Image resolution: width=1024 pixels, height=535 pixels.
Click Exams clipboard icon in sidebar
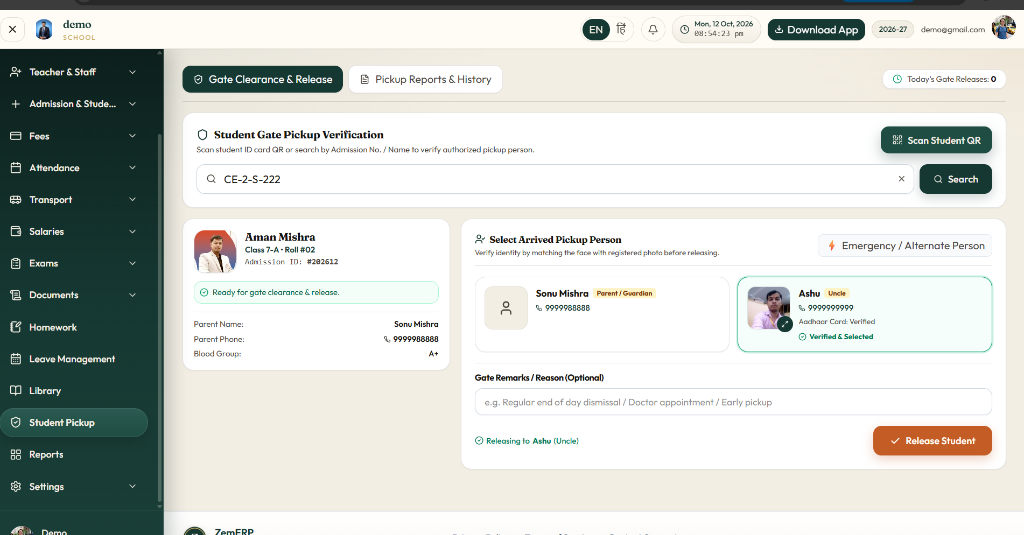[x=16, y=263]
